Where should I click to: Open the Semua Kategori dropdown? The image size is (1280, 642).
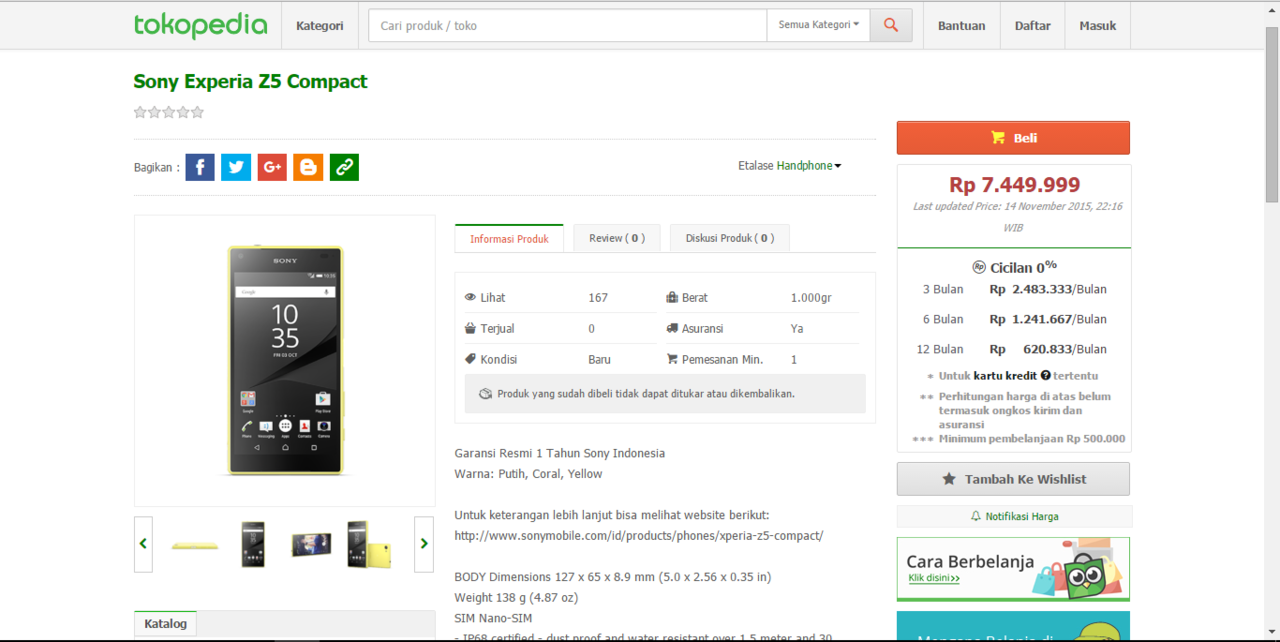(818, 25)
